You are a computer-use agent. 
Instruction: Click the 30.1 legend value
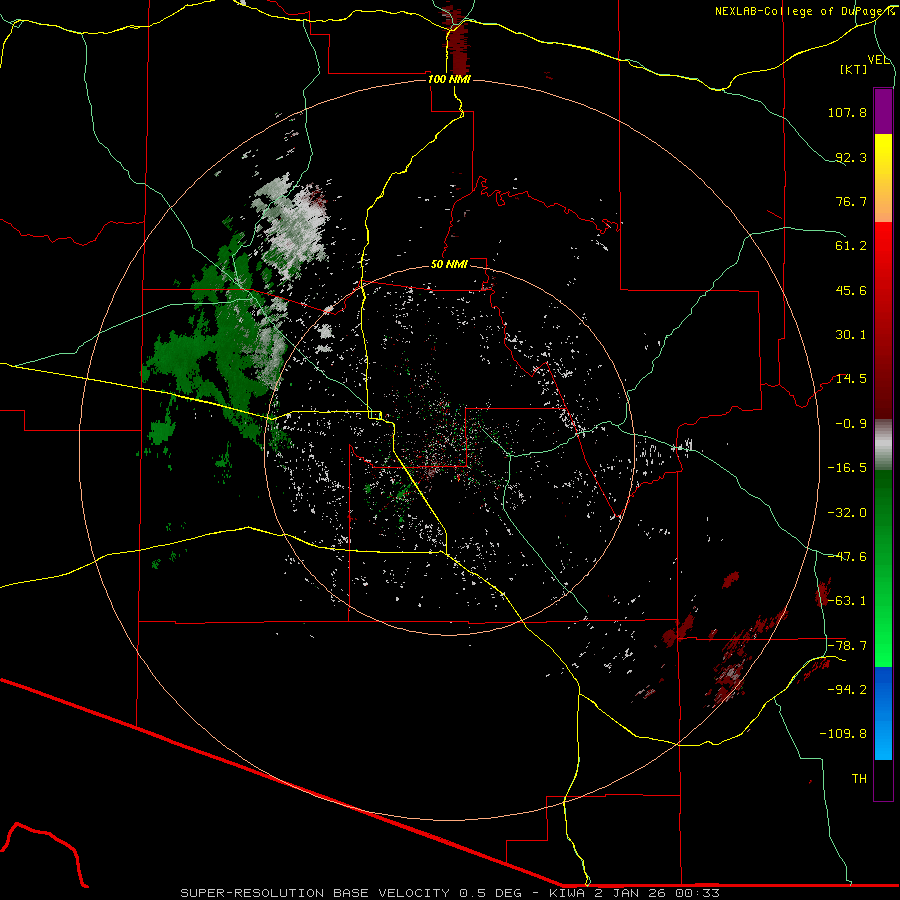851,335
